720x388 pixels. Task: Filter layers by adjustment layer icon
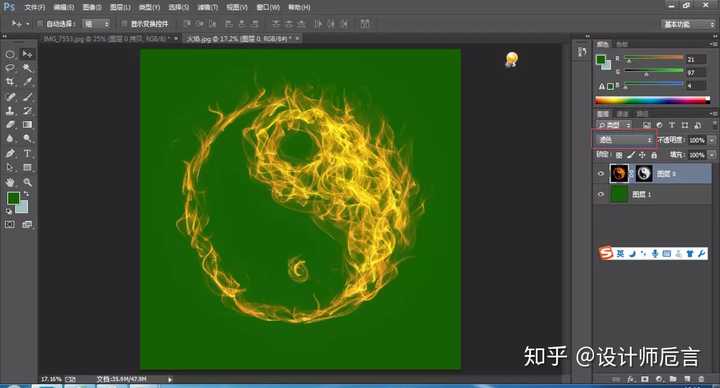(659, 125)
